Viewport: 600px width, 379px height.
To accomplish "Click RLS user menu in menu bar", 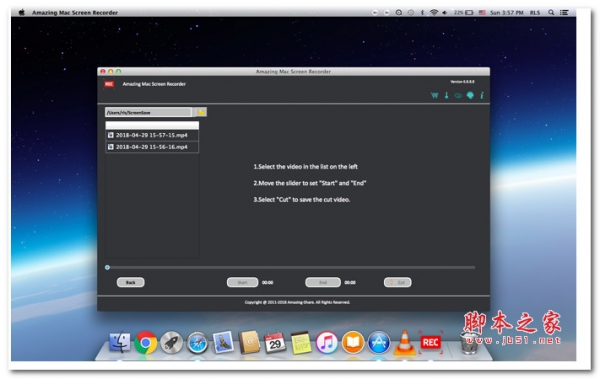I will pyautogui.click(x=535, y=13).
